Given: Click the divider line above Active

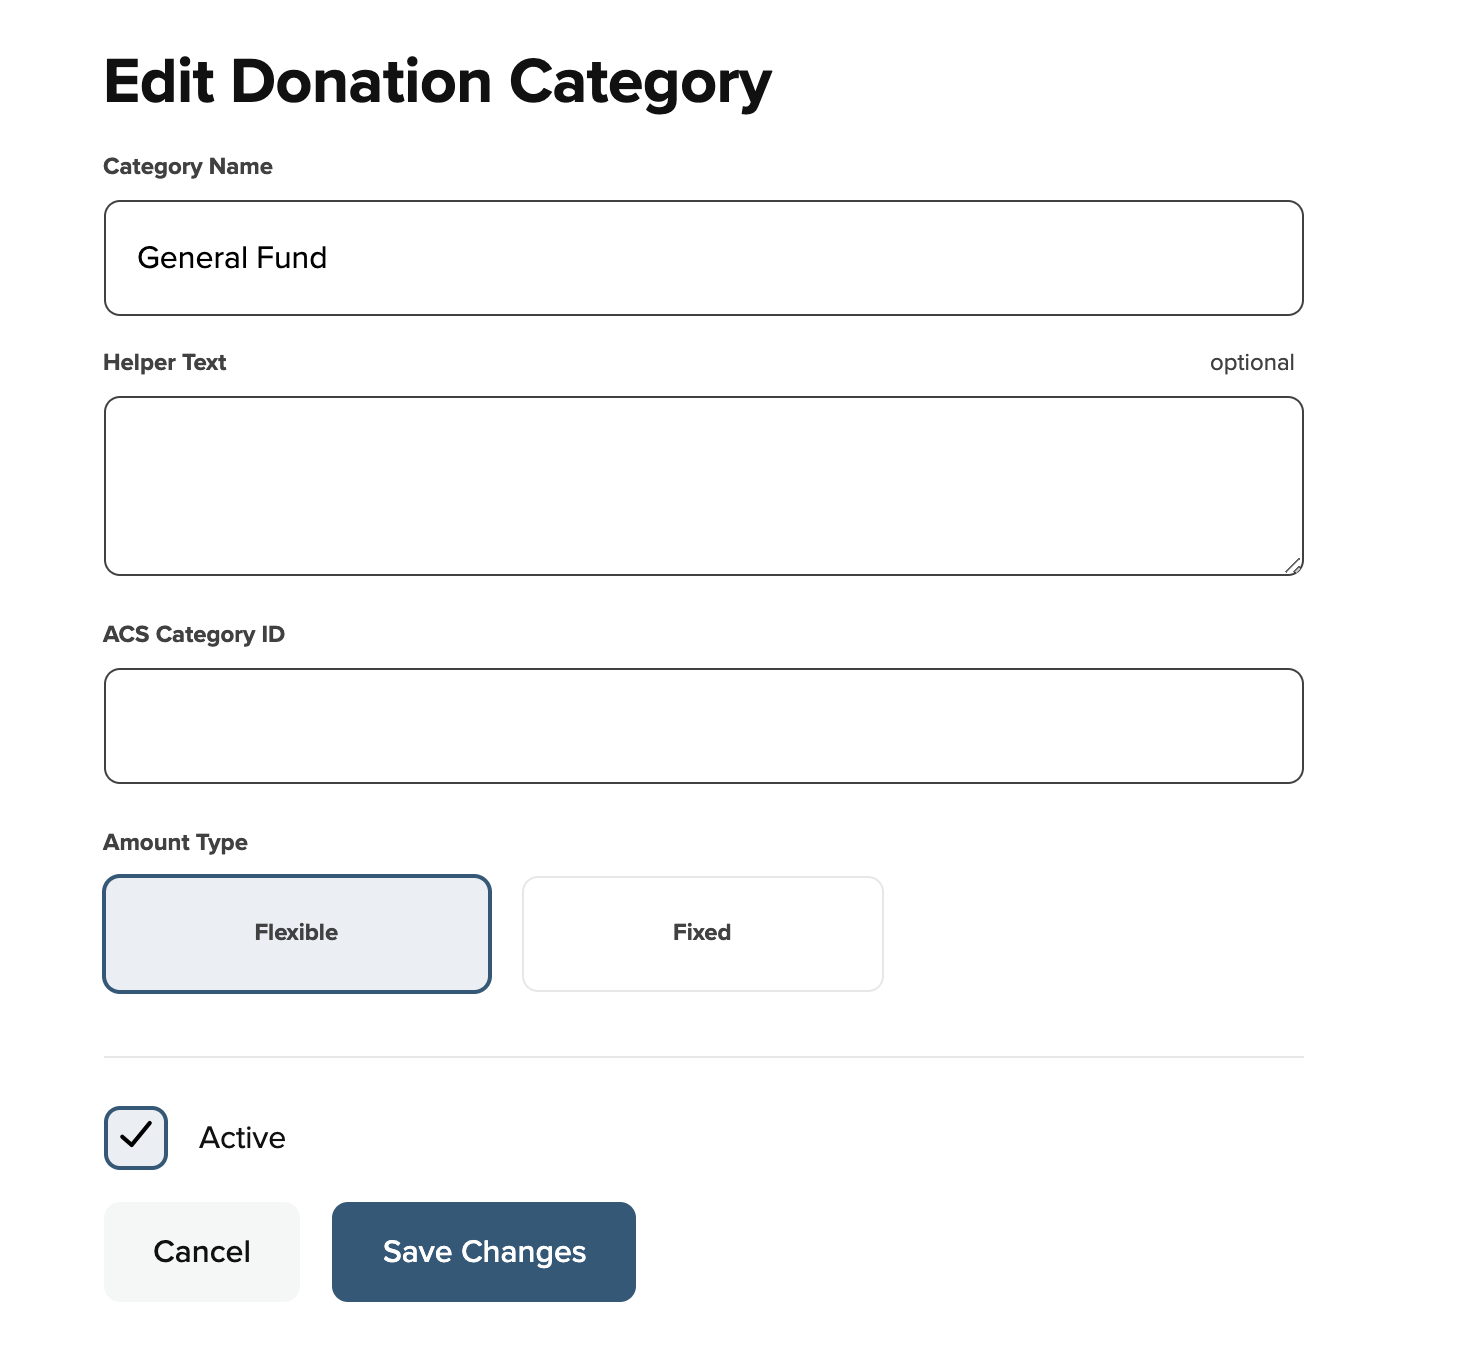Looking at the screenshot, I should point(703,1056).
